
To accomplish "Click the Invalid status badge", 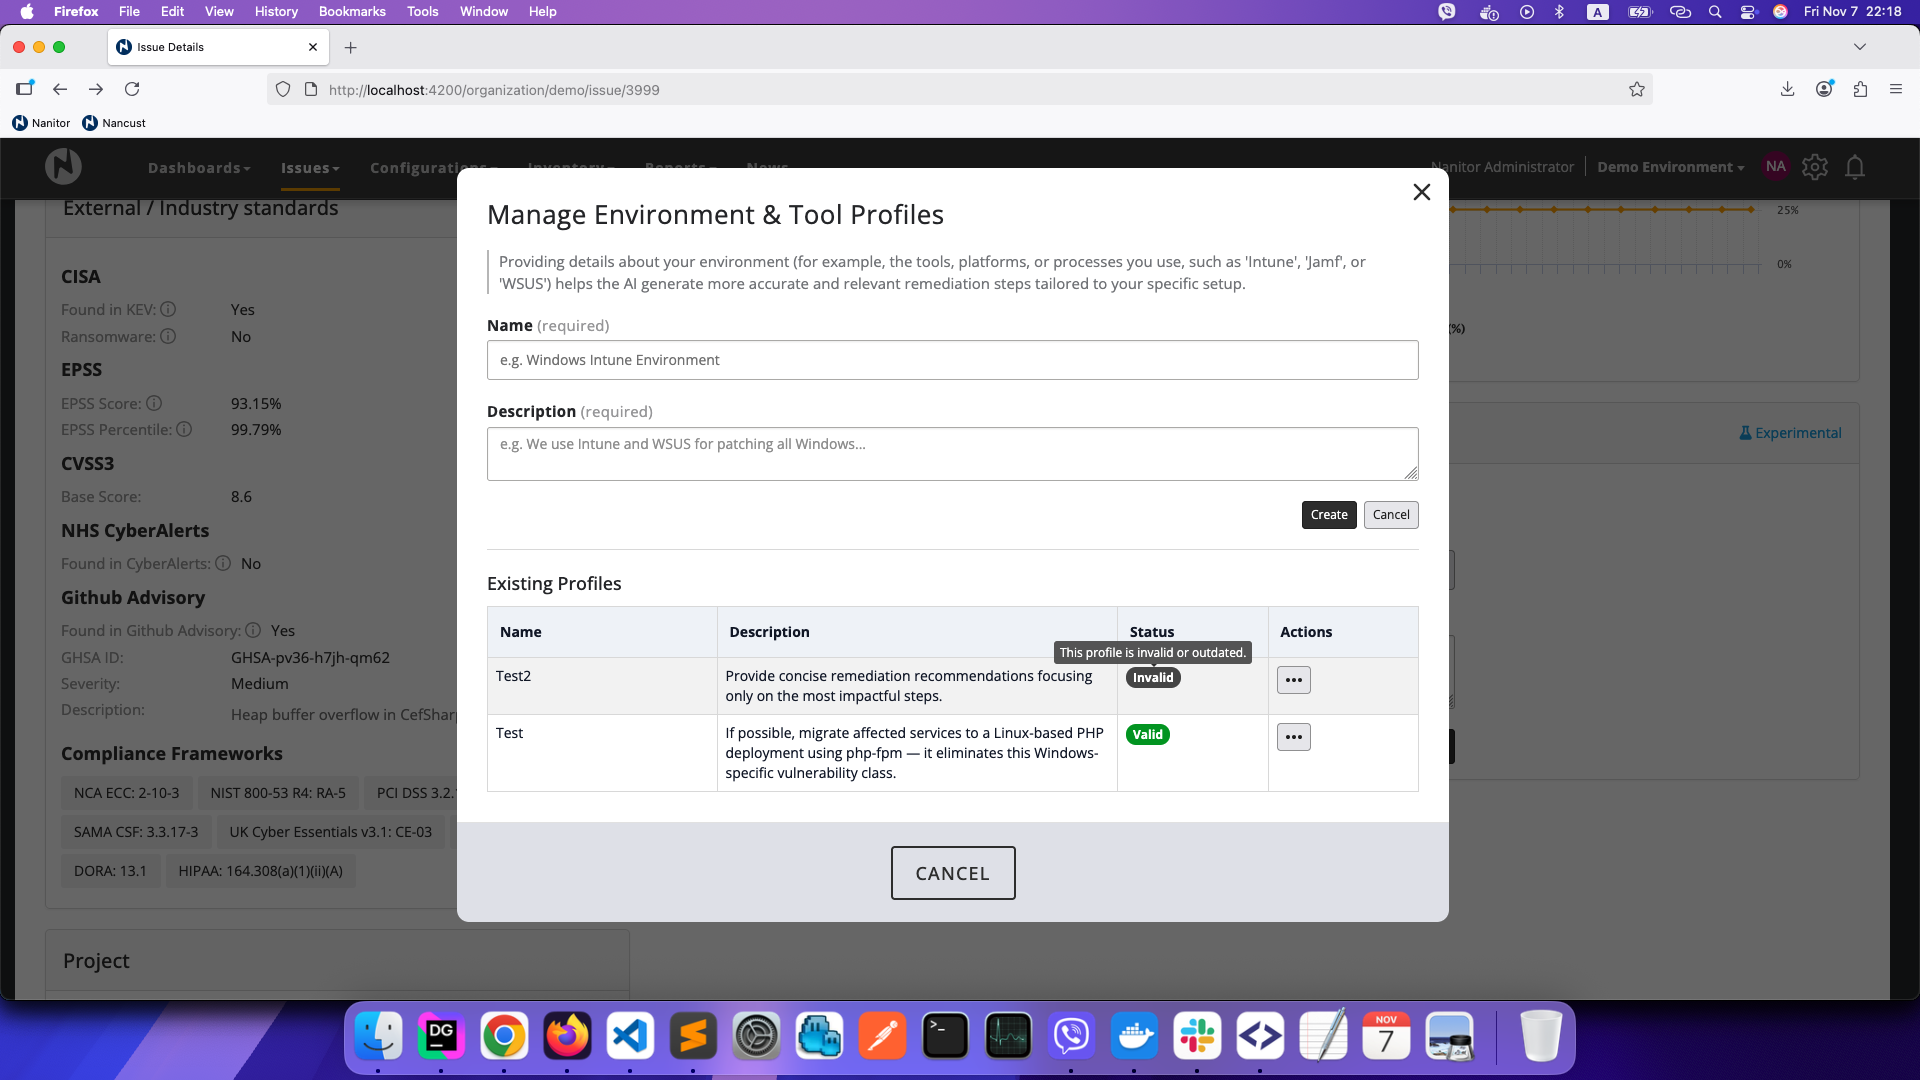I will [x=1152, y=678].
